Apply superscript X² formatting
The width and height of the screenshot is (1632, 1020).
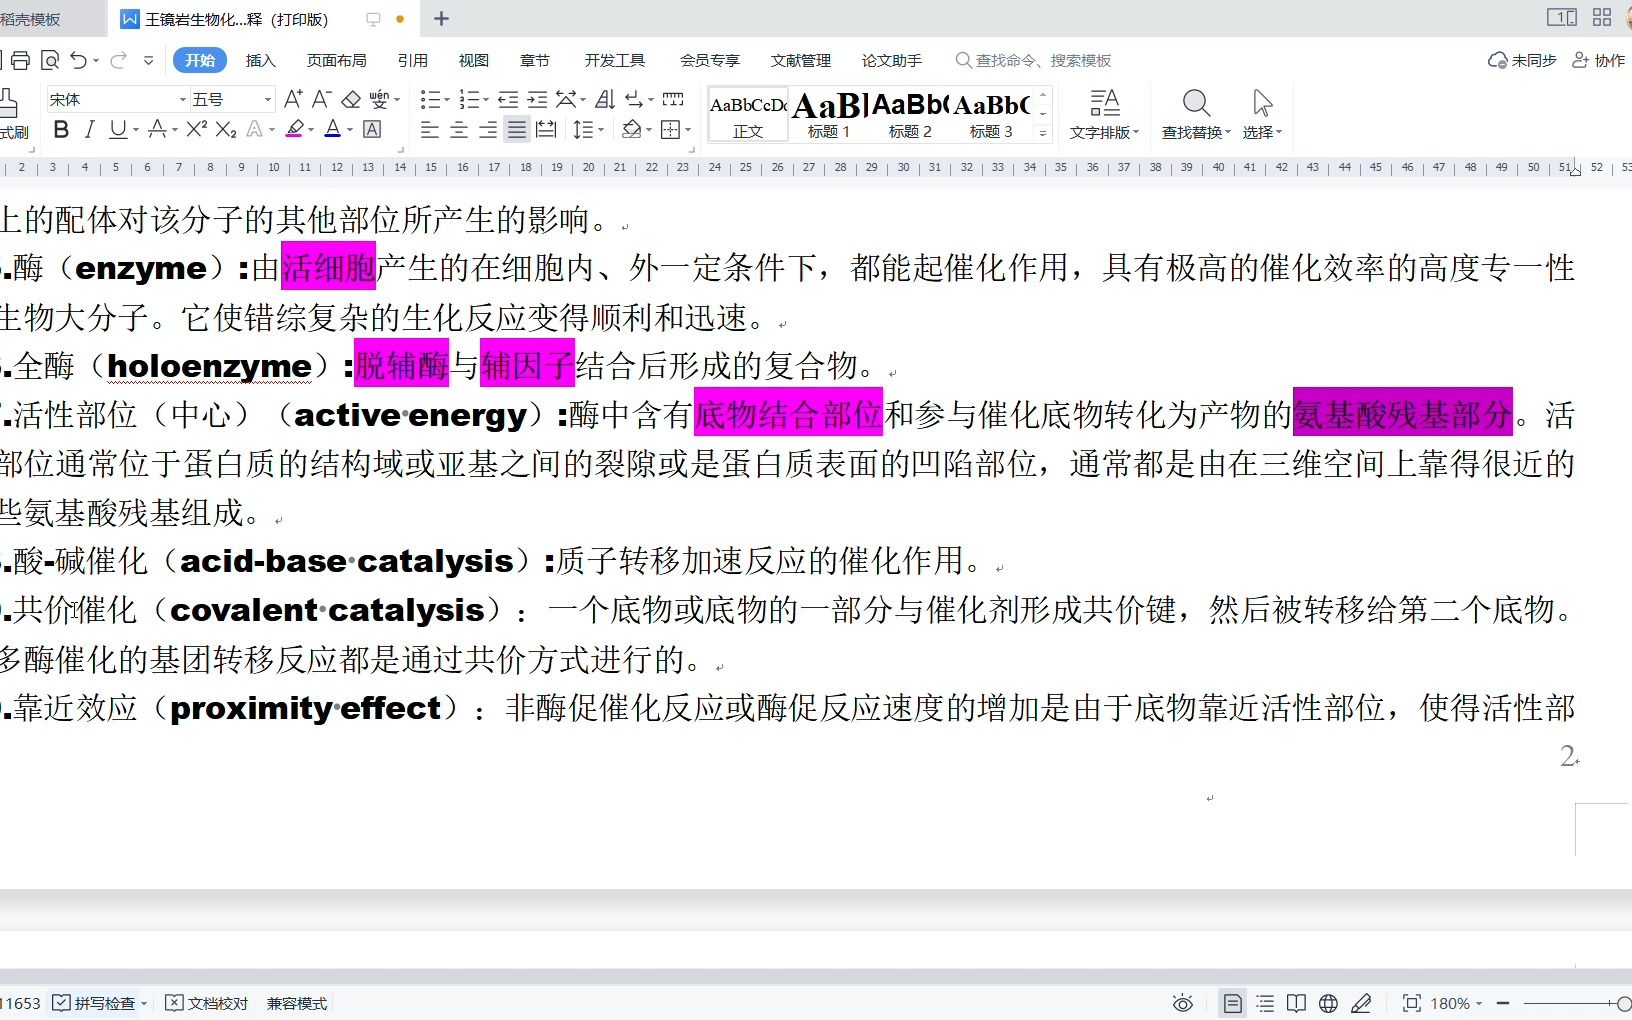[x=197, y=129]
